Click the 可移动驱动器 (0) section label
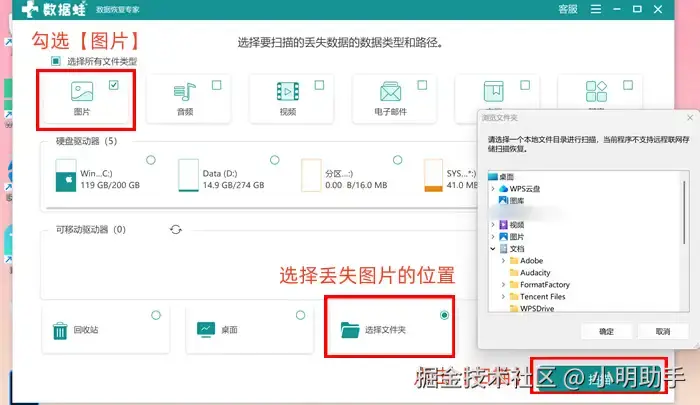This screenshot has height=405, width=700. click(x=91, y=230)
